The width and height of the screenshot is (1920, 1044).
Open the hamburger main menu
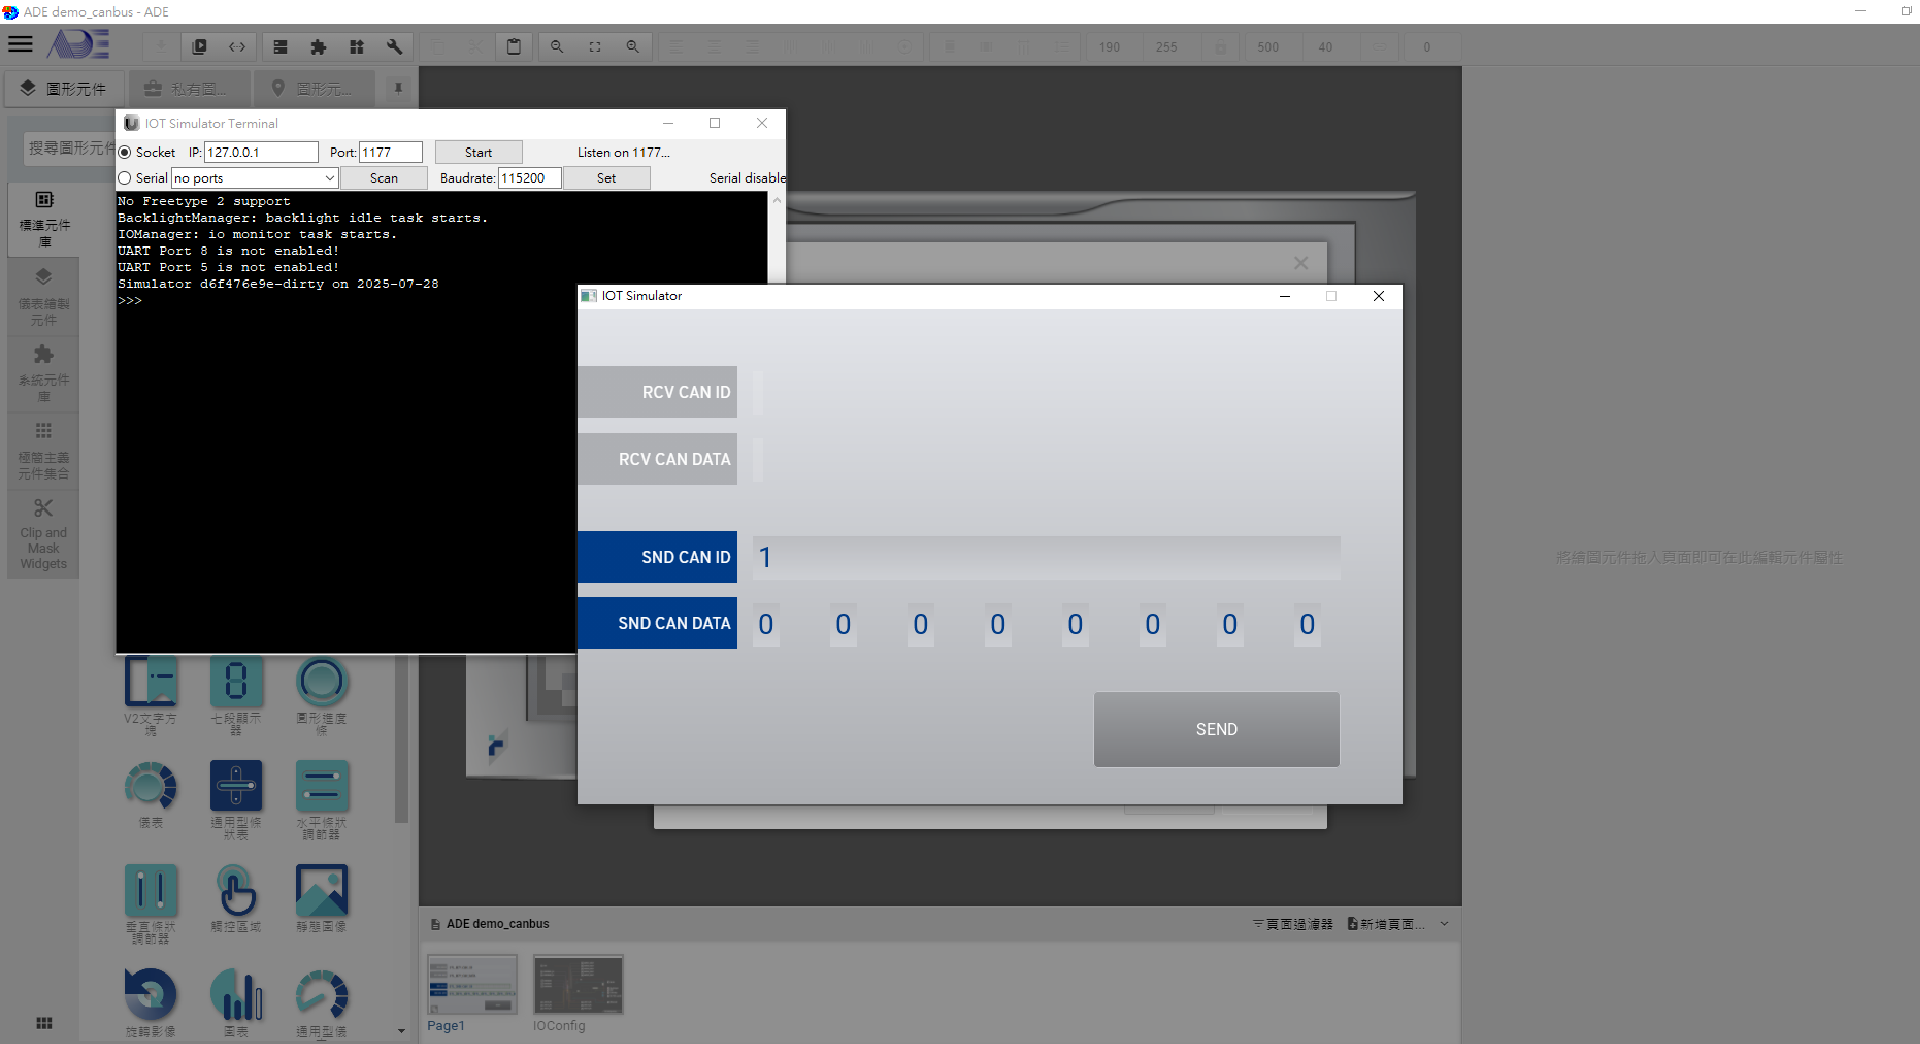[20, 45]
